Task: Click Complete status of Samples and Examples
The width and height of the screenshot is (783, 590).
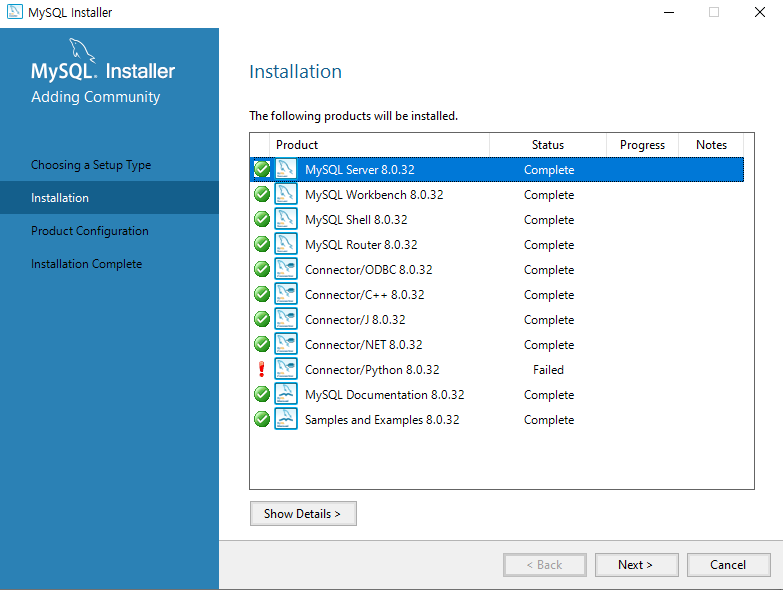Action: pos(549,420)
